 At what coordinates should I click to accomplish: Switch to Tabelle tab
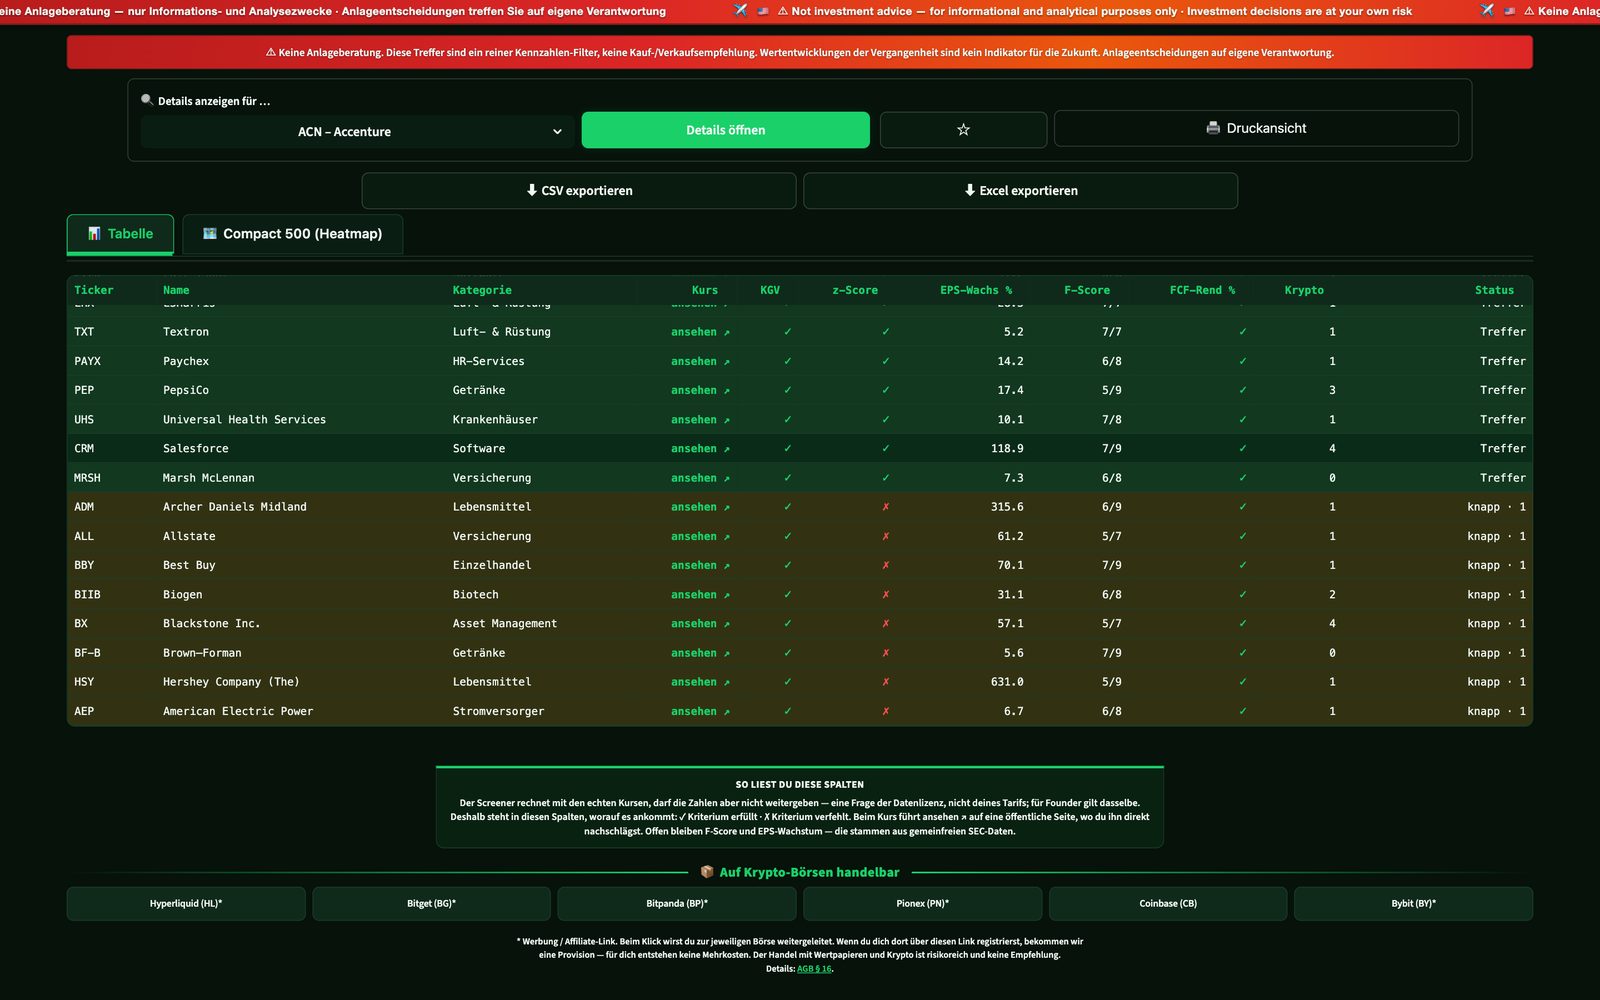(120, 234)
